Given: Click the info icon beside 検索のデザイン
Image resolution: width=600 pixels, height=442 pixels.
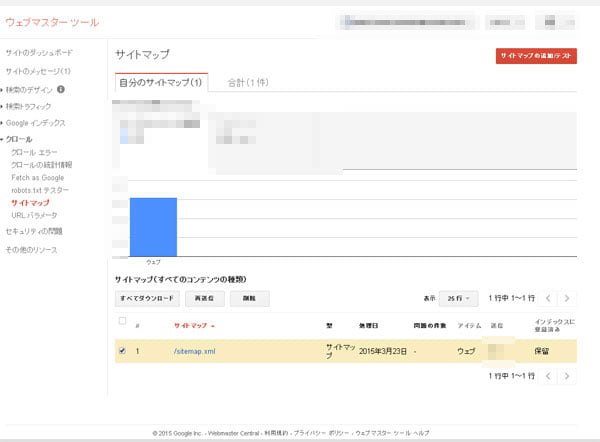Looking at the screenshot, I should pos(62,90).
